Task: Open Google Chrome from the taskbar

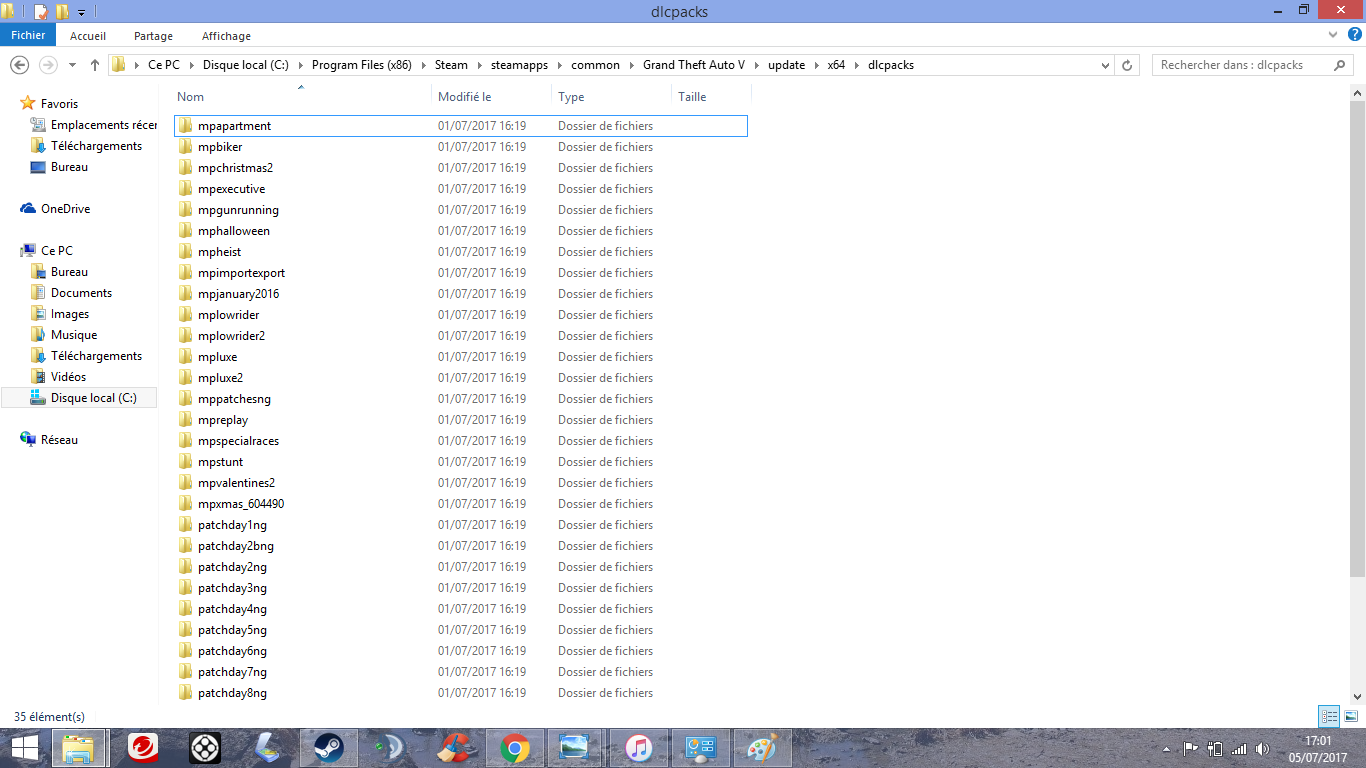Action: click(515, 748)
